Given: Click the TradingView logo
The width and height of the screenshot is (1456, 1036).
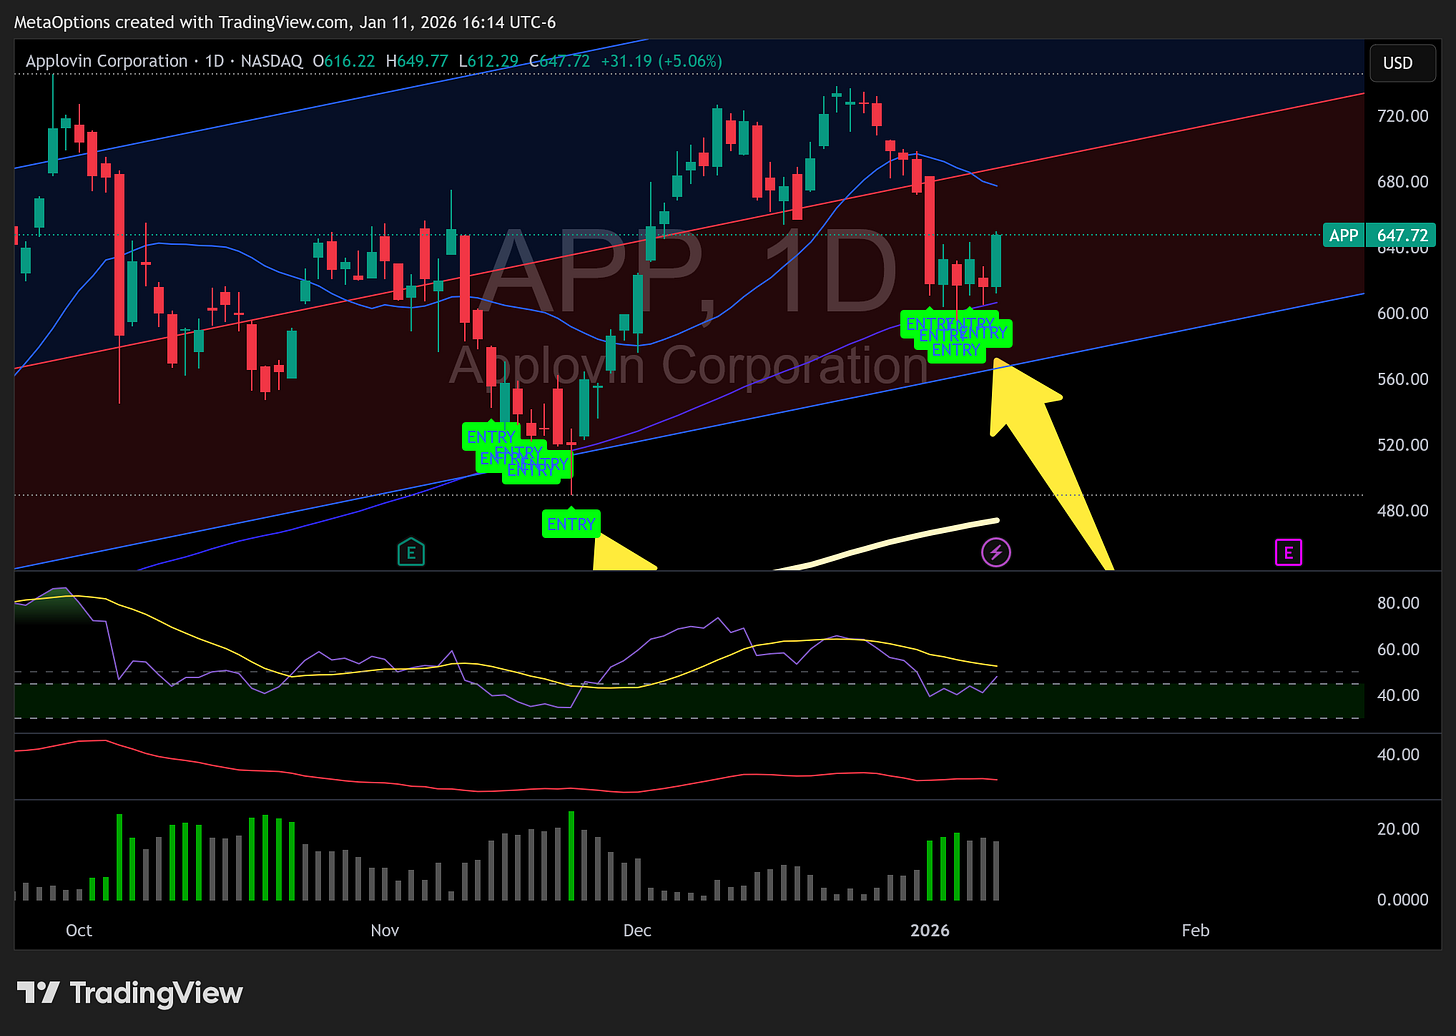Looking at the screenshot, I should pos(128,993).
